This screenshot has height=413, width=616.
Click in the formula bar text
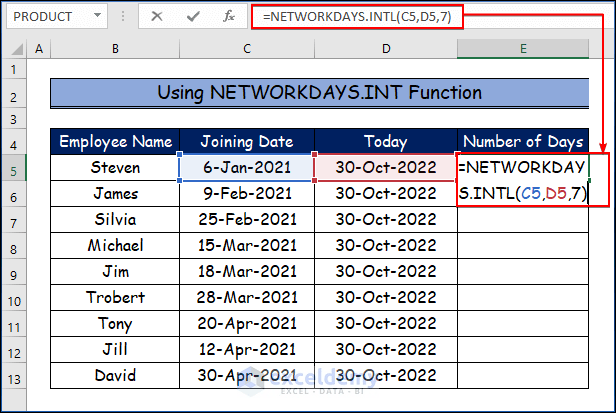(x=357, y=17)
